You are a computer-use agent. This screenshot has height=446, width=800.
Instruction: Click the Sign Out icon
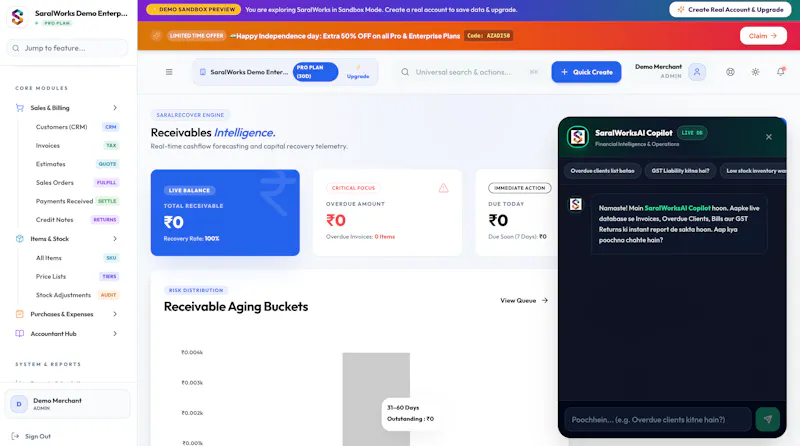pos(15,436)
